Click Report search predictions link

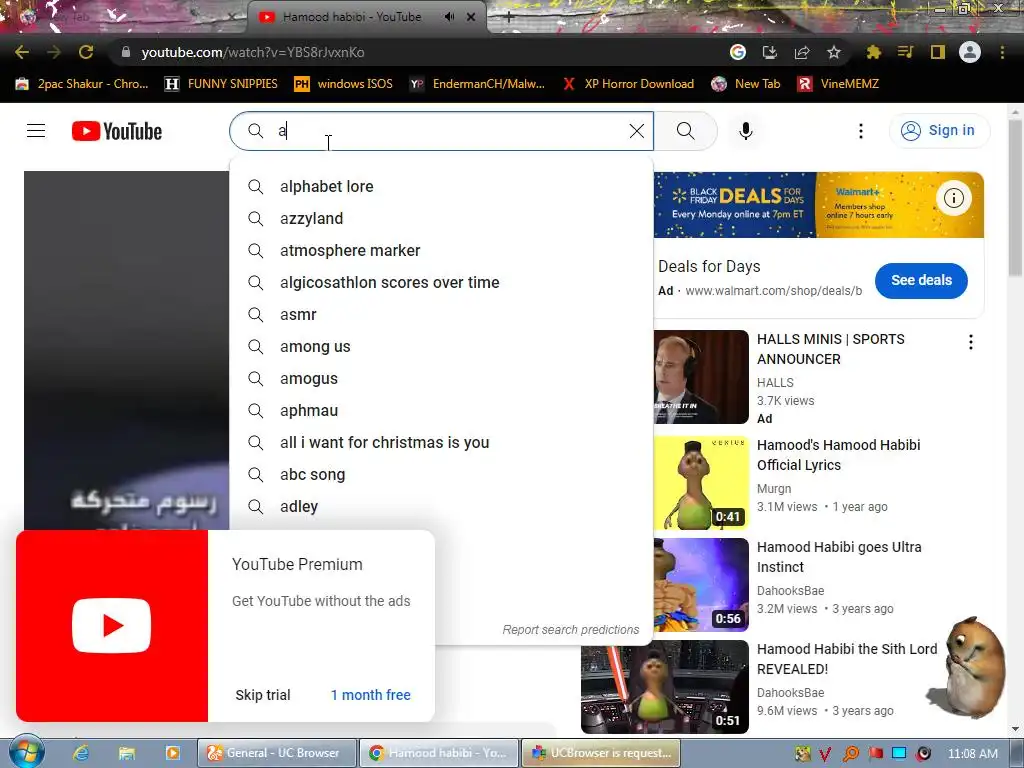click(571, 630)
